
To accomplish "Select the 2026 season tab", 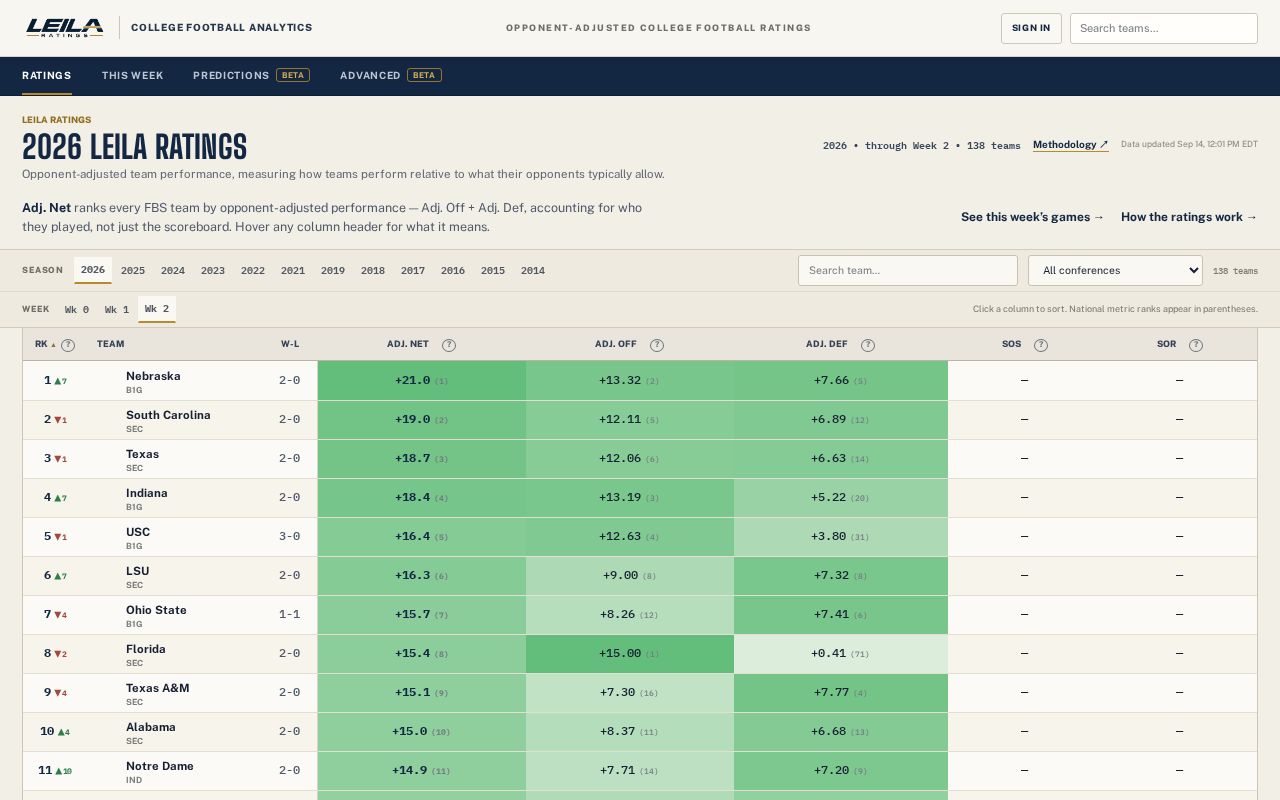I will pos(93,270).
